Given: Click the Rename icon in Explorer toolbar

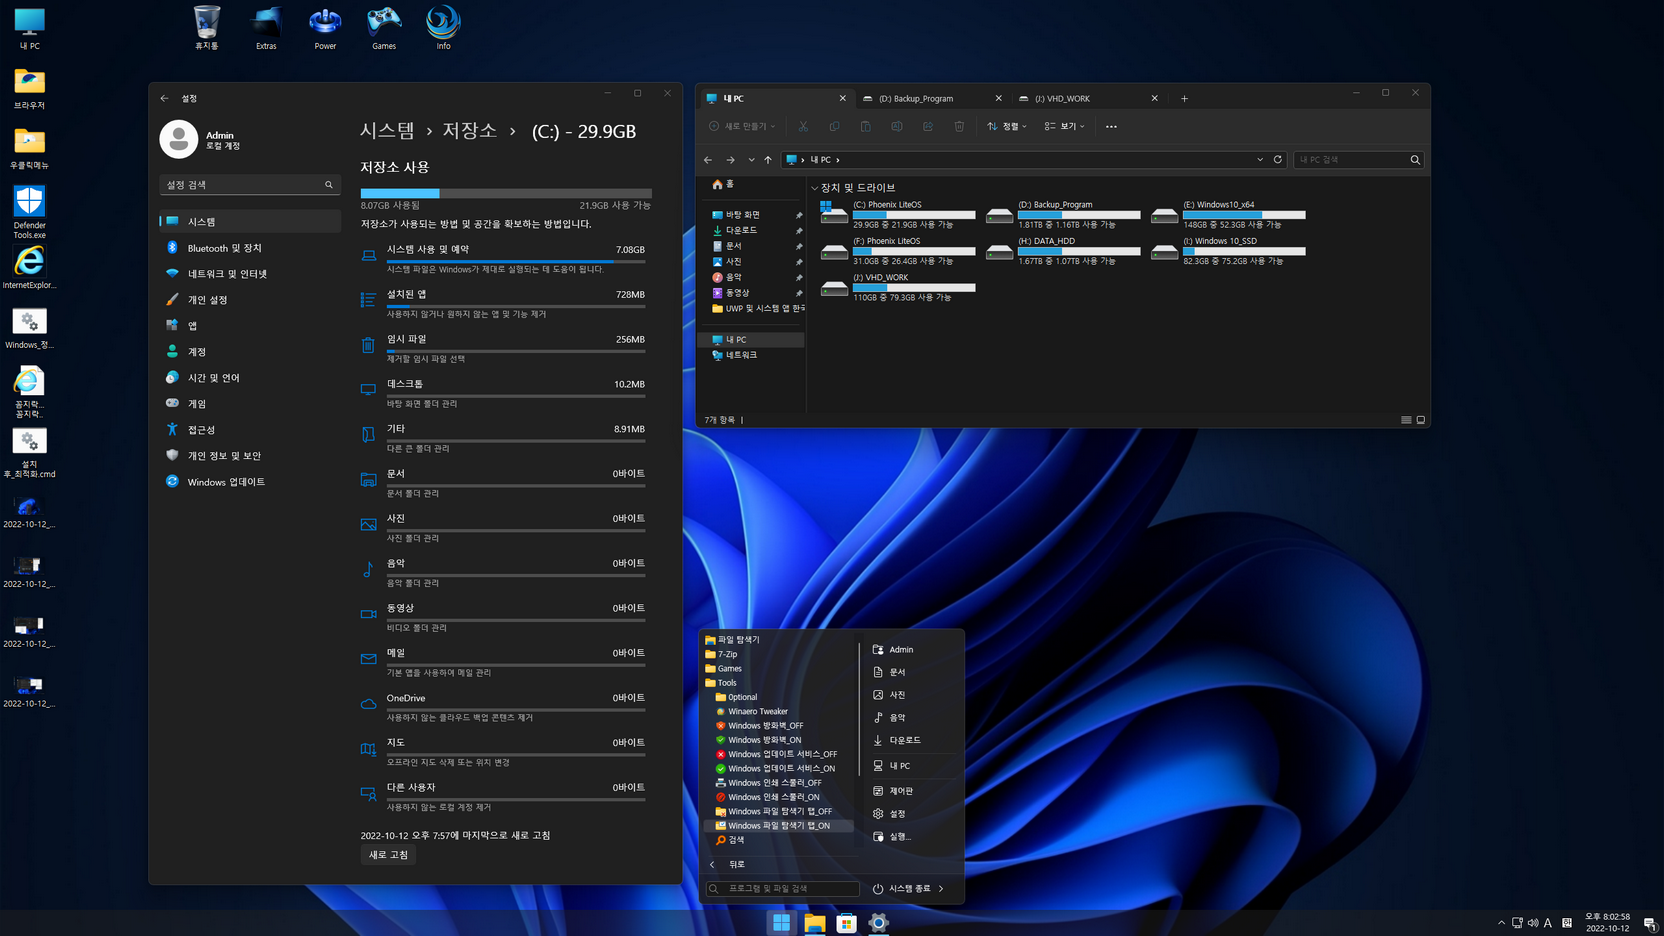Looking at the screenshot, I should click(897, 126).
